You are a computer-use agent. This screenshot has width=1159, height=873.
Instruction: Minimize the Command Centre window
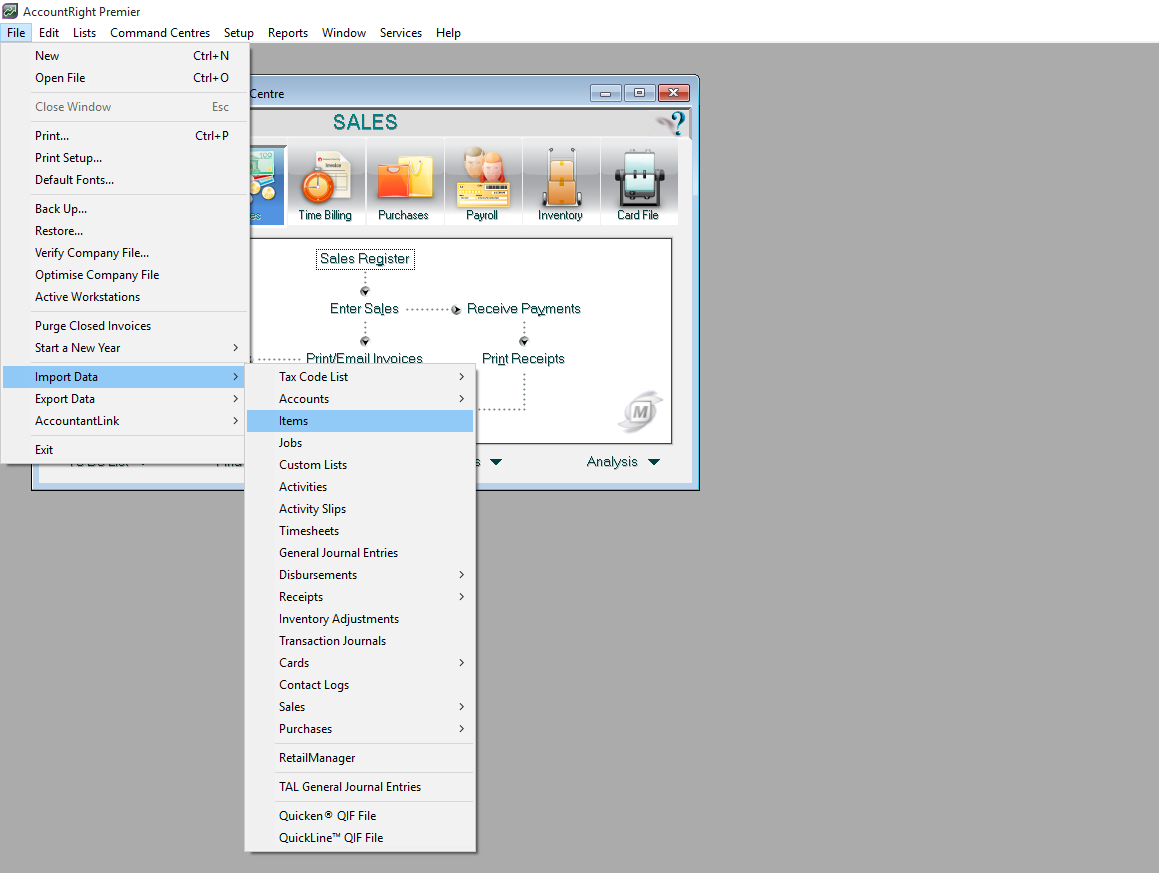point(605,93)
